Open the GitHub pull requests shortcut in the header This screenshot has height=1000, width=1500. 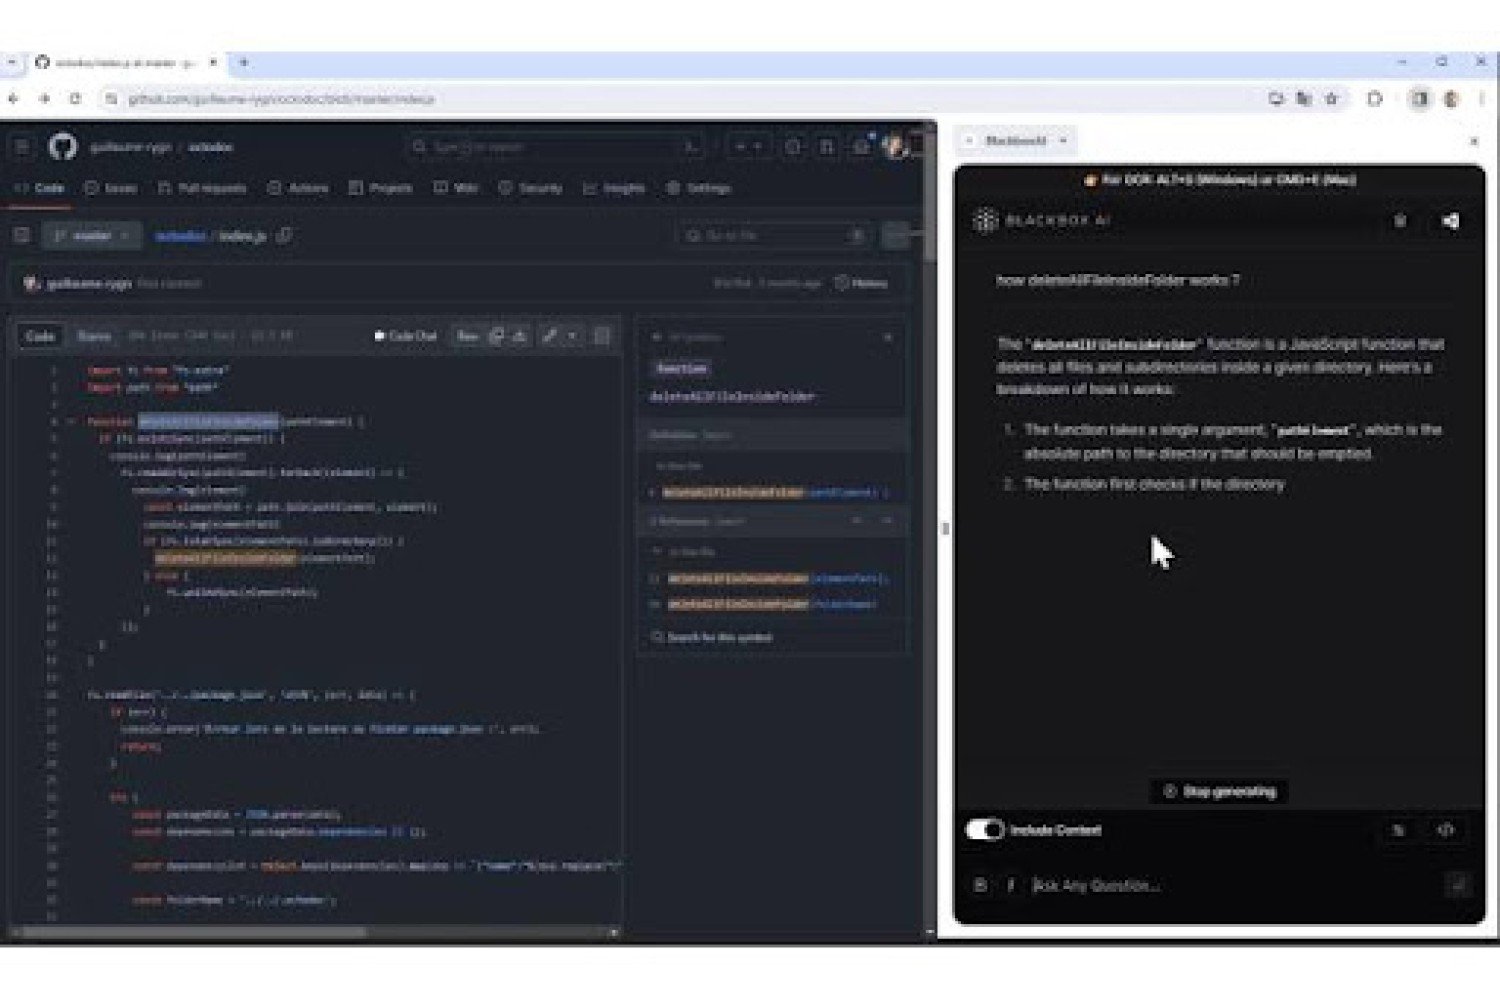[x=827, y=147]
